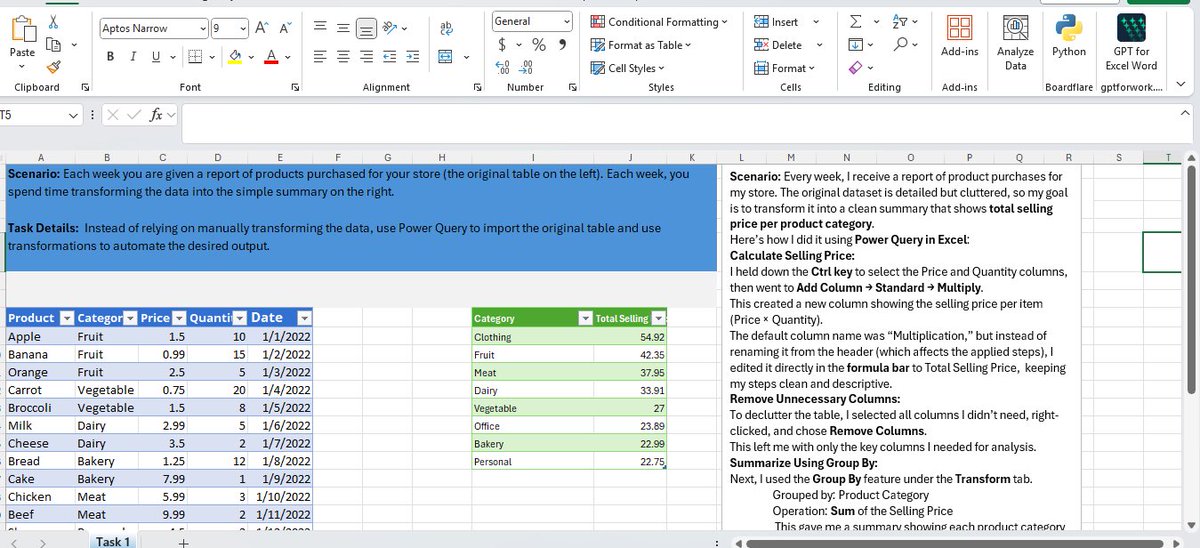Decrease indent
1200x548 pixels.
coord(389,57)
